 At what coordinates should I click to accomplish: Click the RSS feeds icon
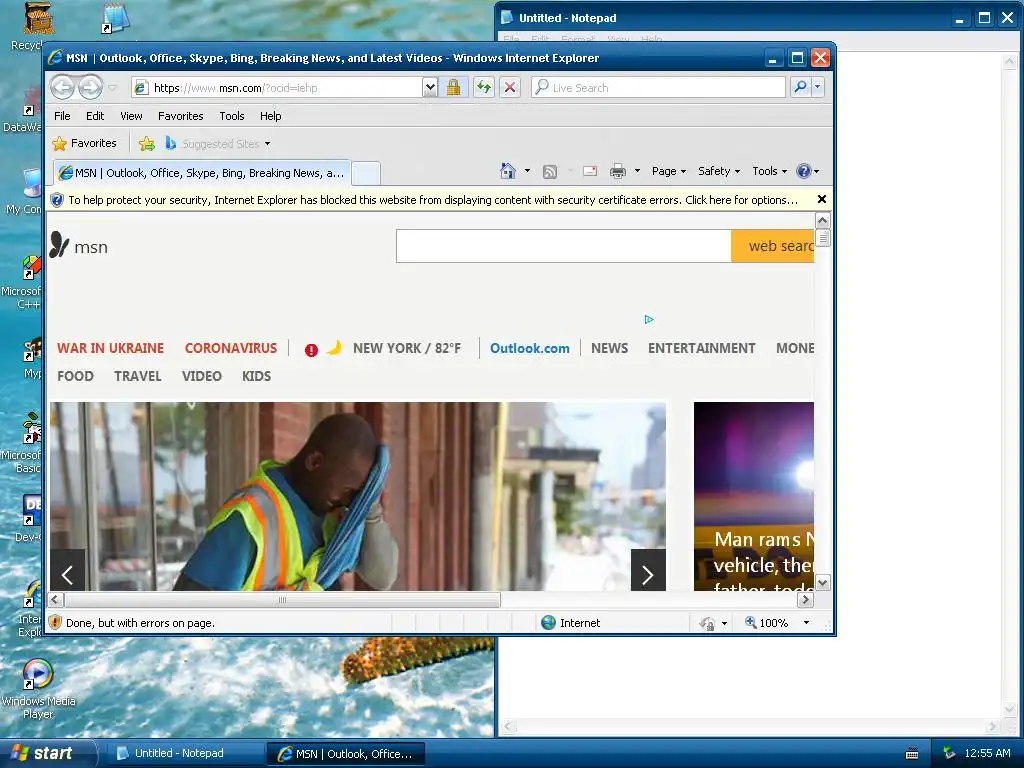tap(550, 172)
